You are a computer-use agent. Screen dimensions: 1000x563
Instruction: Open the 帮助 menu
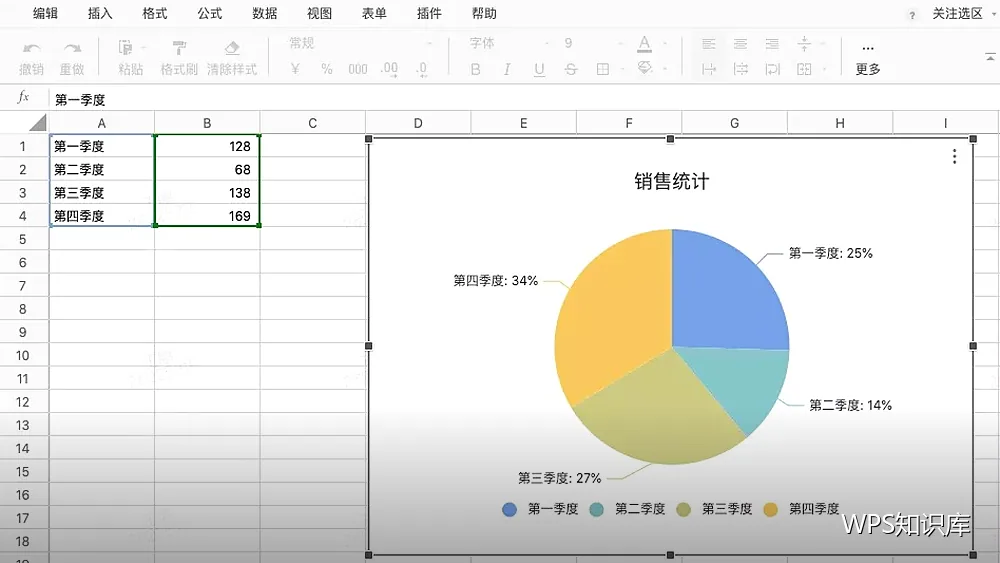coord(484,13)
